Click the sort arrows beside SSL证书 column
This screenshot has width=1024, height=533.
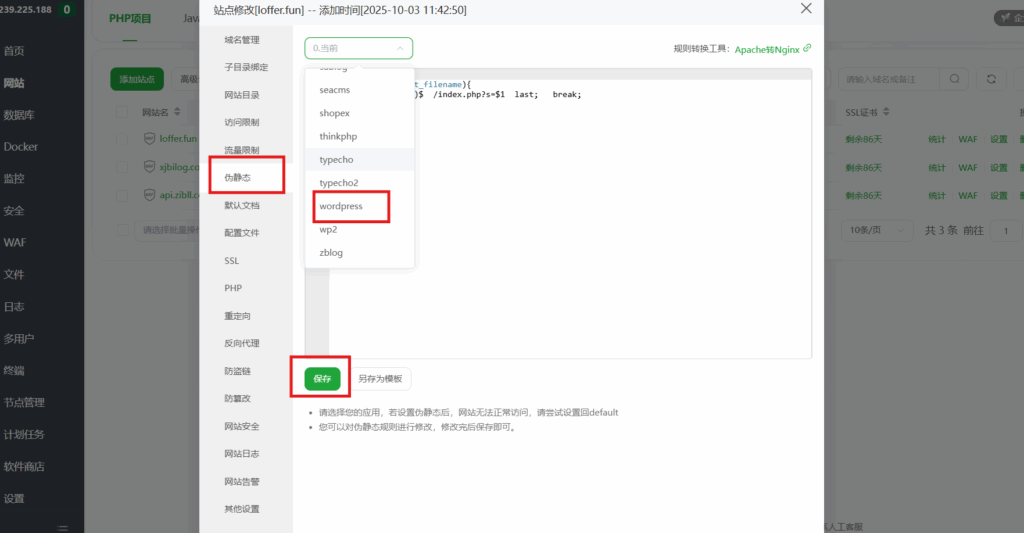point(887,112)
